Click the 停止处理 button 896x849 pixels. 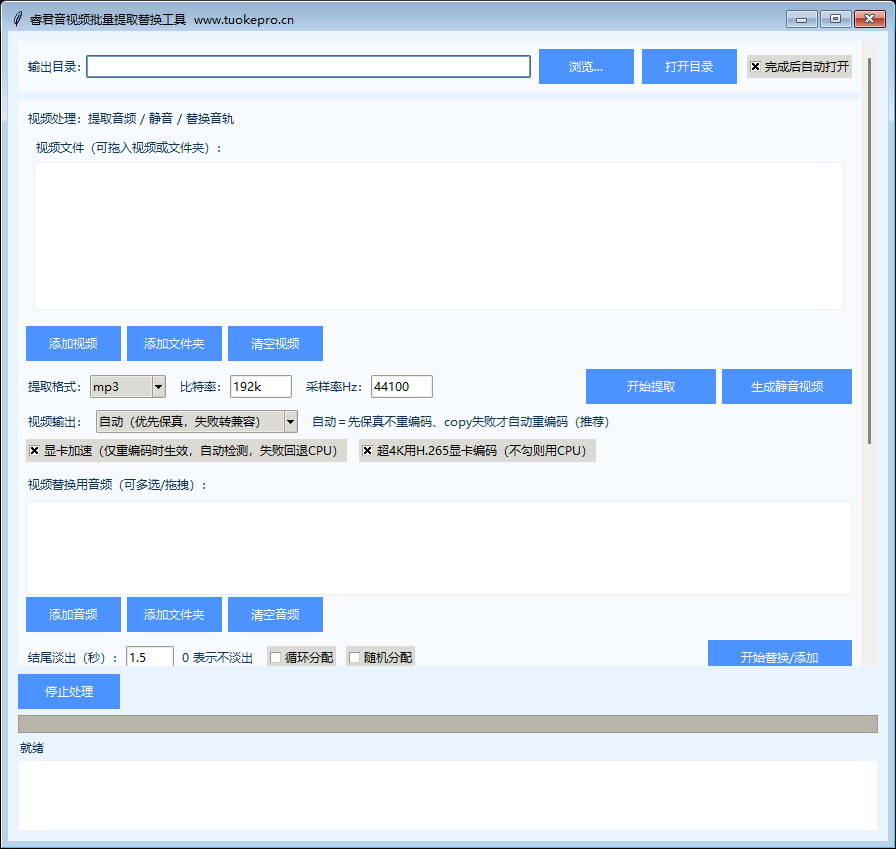[69, 691]
